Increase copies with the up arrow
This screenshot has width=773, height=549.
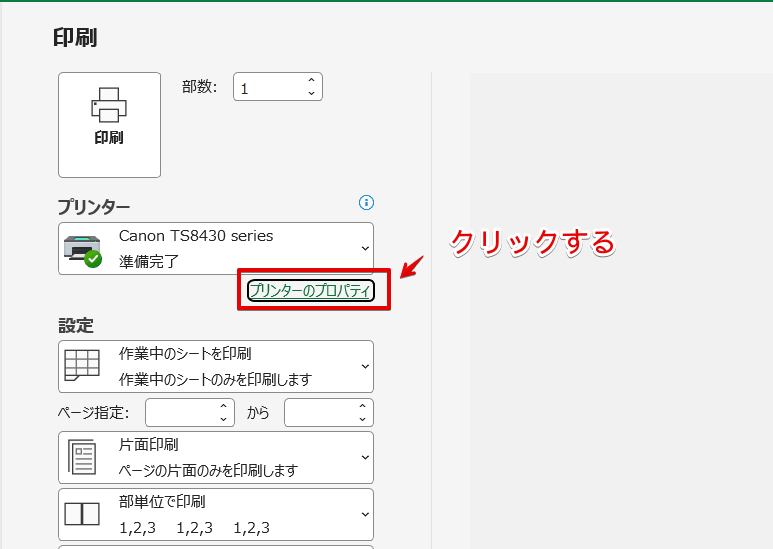311,80
